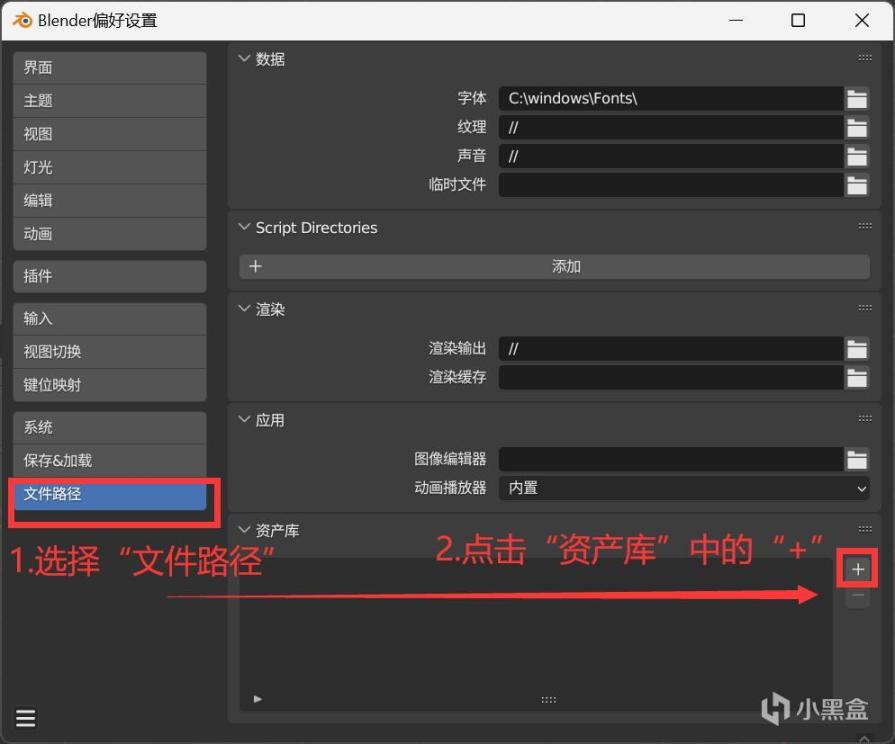Image resolution: width=895 pixels, height=744 pixels.
Task: Switch to the 动画 tab
Action: point(110,234)
